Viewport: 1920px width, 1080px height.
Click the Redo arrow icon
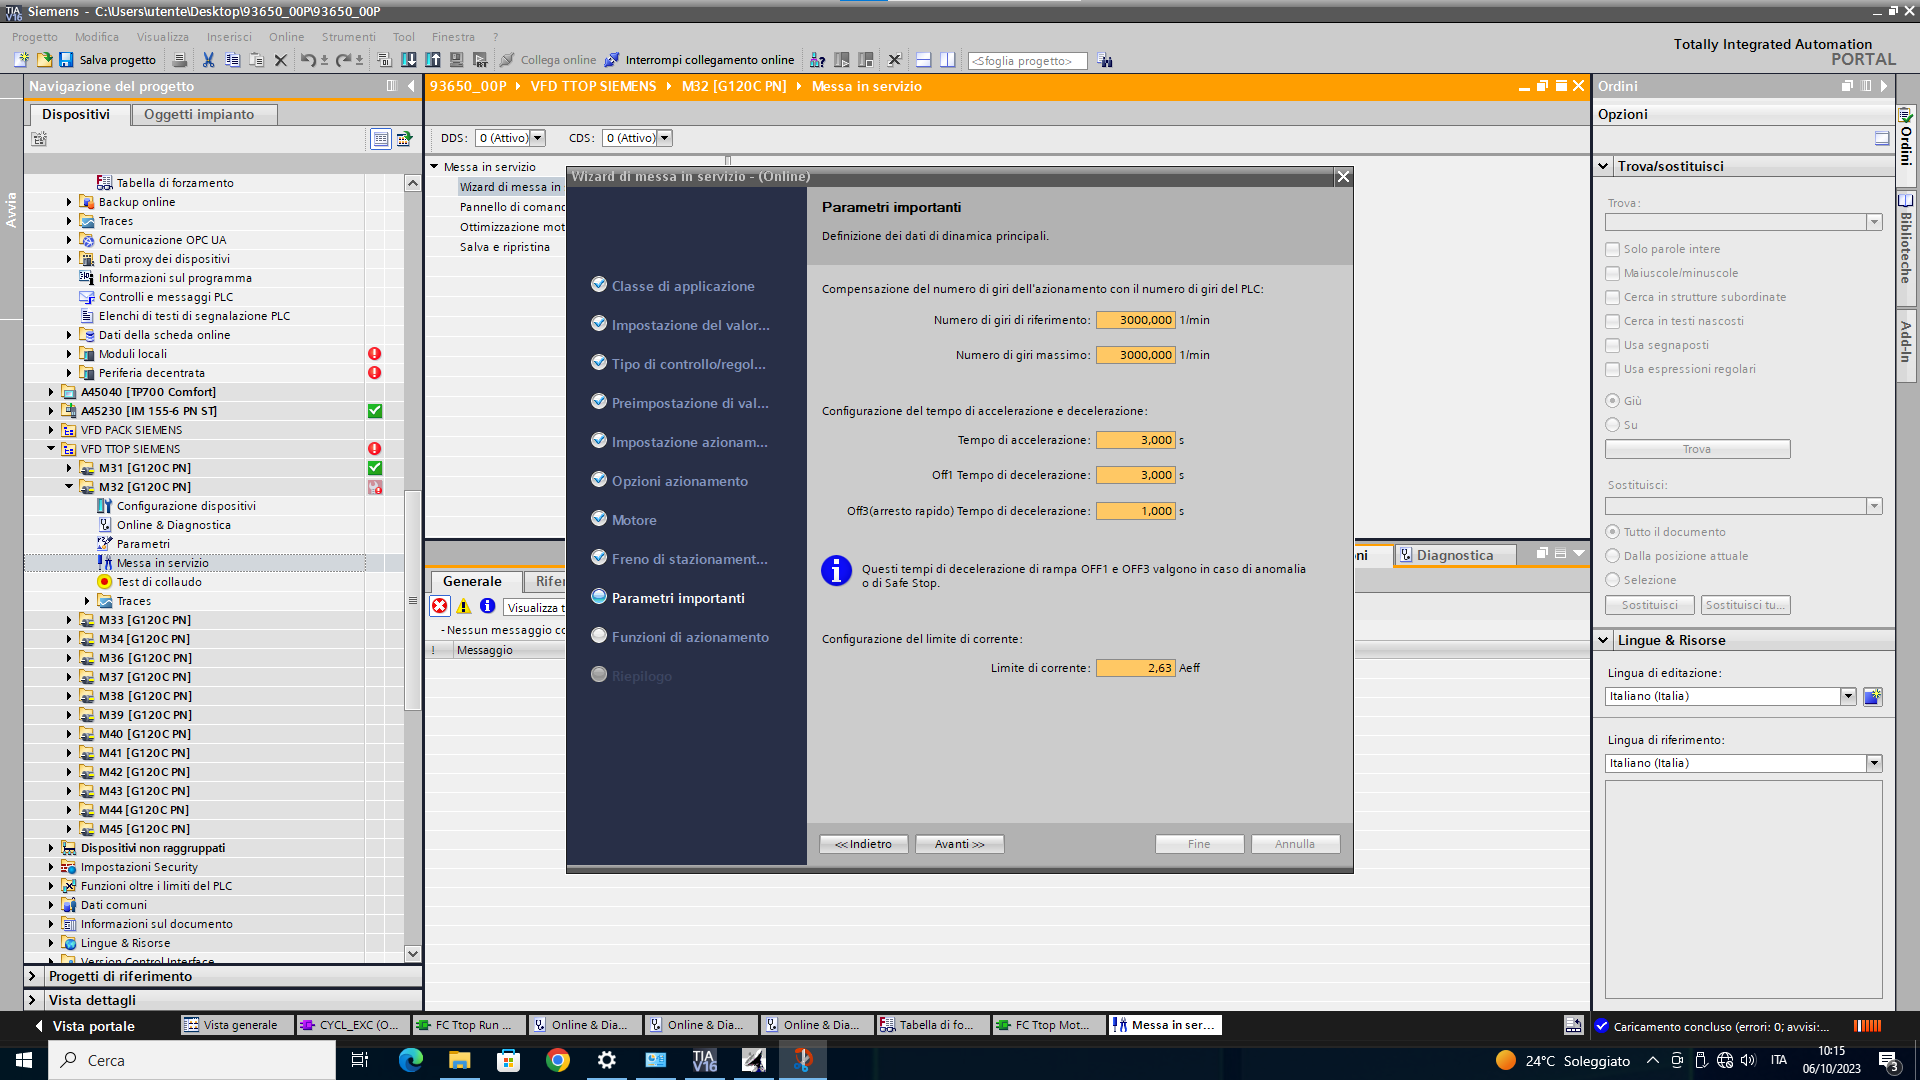coord(343,60)
